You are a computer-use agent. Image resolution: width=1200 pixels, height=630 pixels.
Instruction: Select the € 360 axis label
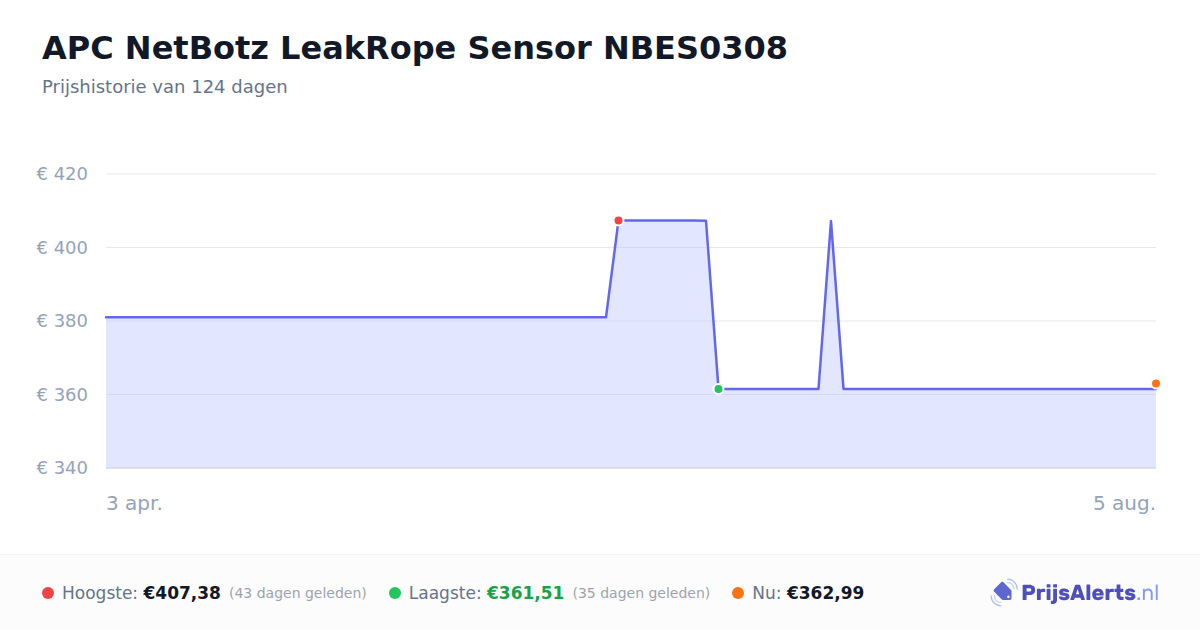(x=62, y=394)
